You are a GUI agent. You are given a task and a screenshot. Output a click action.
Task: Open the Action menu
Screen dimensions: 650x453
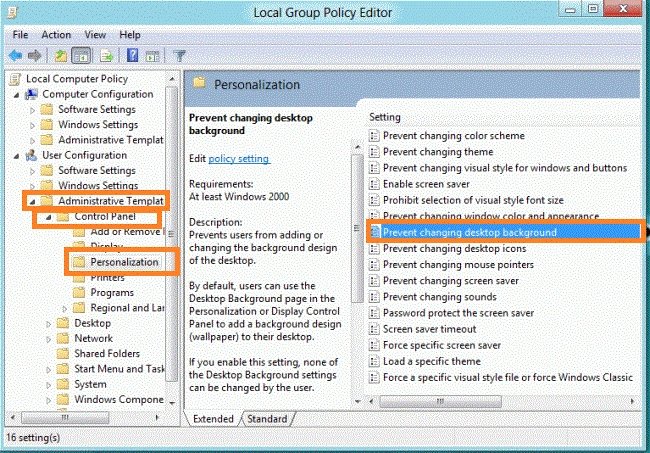pos(56,35)
